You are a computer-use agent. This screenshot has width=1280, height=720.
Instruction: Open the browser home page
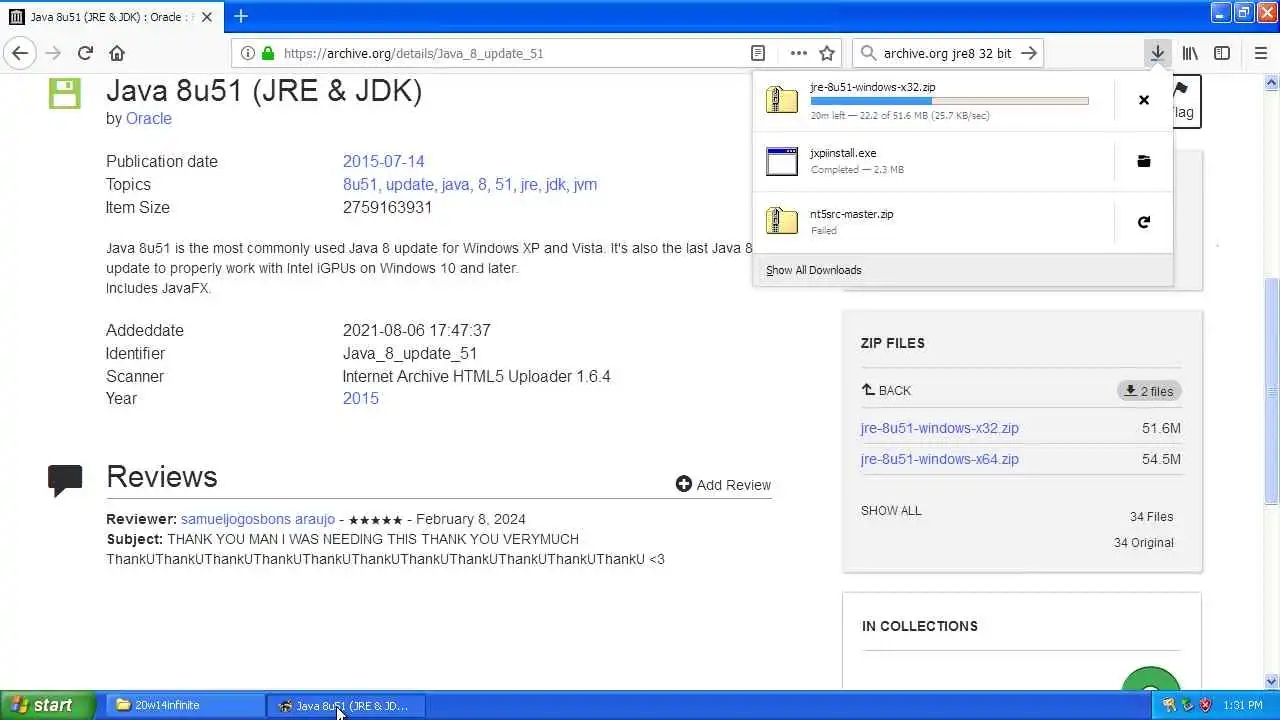pyautogui.click(x=117, y=53)
